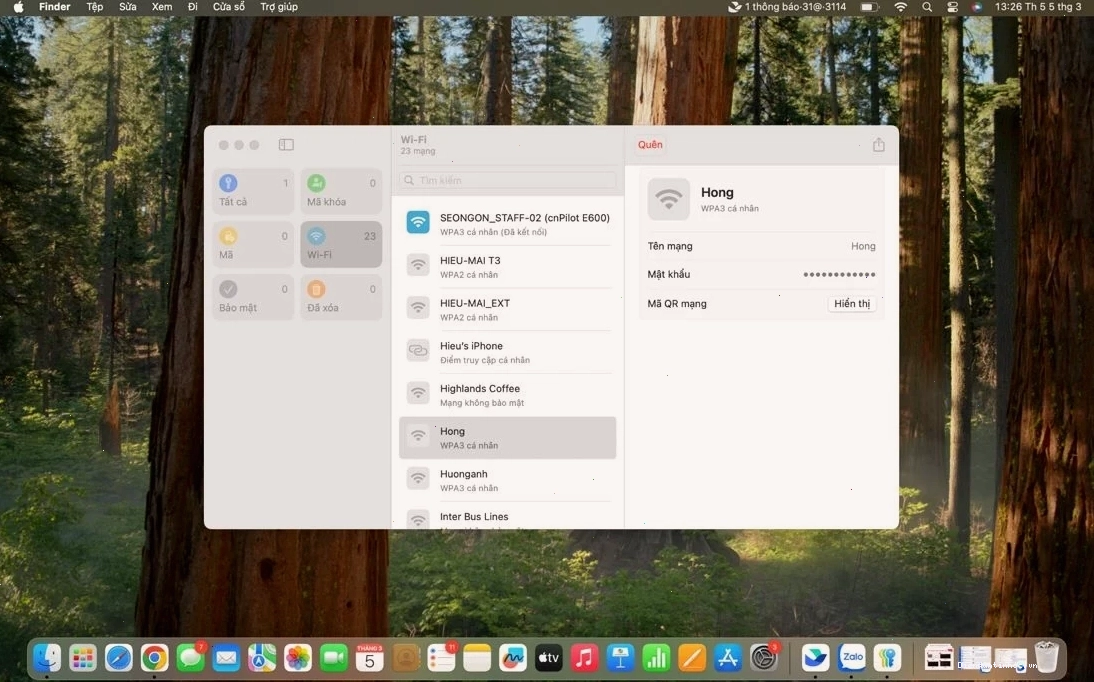This screenshot has width=1094, height=682.
Task: Open Calendar from the Dock
Action: tap(370, 658)
